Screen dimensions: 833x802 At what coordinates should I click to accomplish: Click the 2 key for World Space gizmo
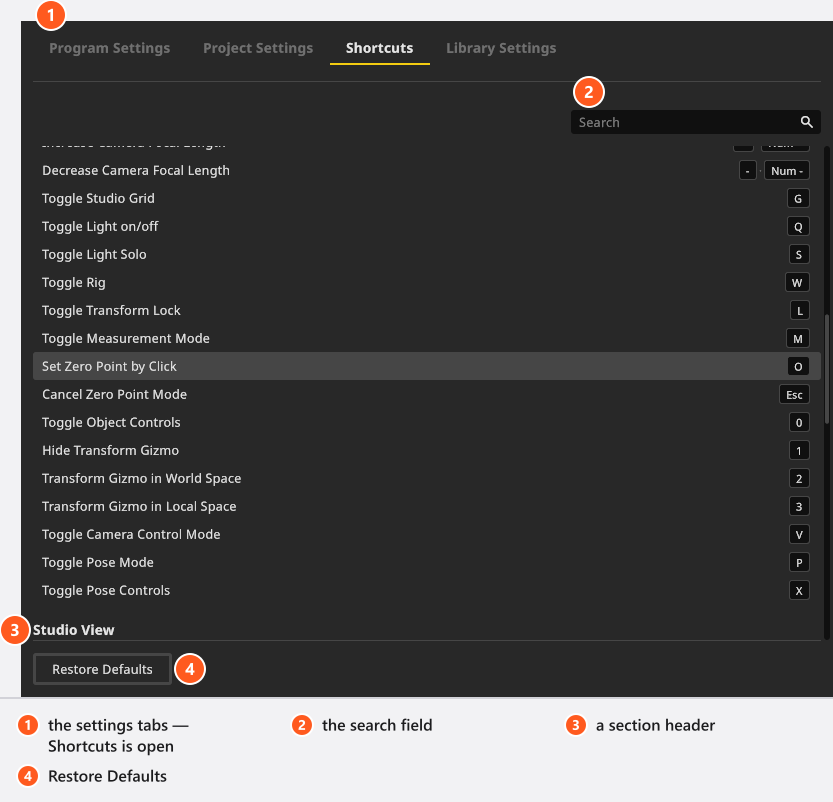click(799, 479)
